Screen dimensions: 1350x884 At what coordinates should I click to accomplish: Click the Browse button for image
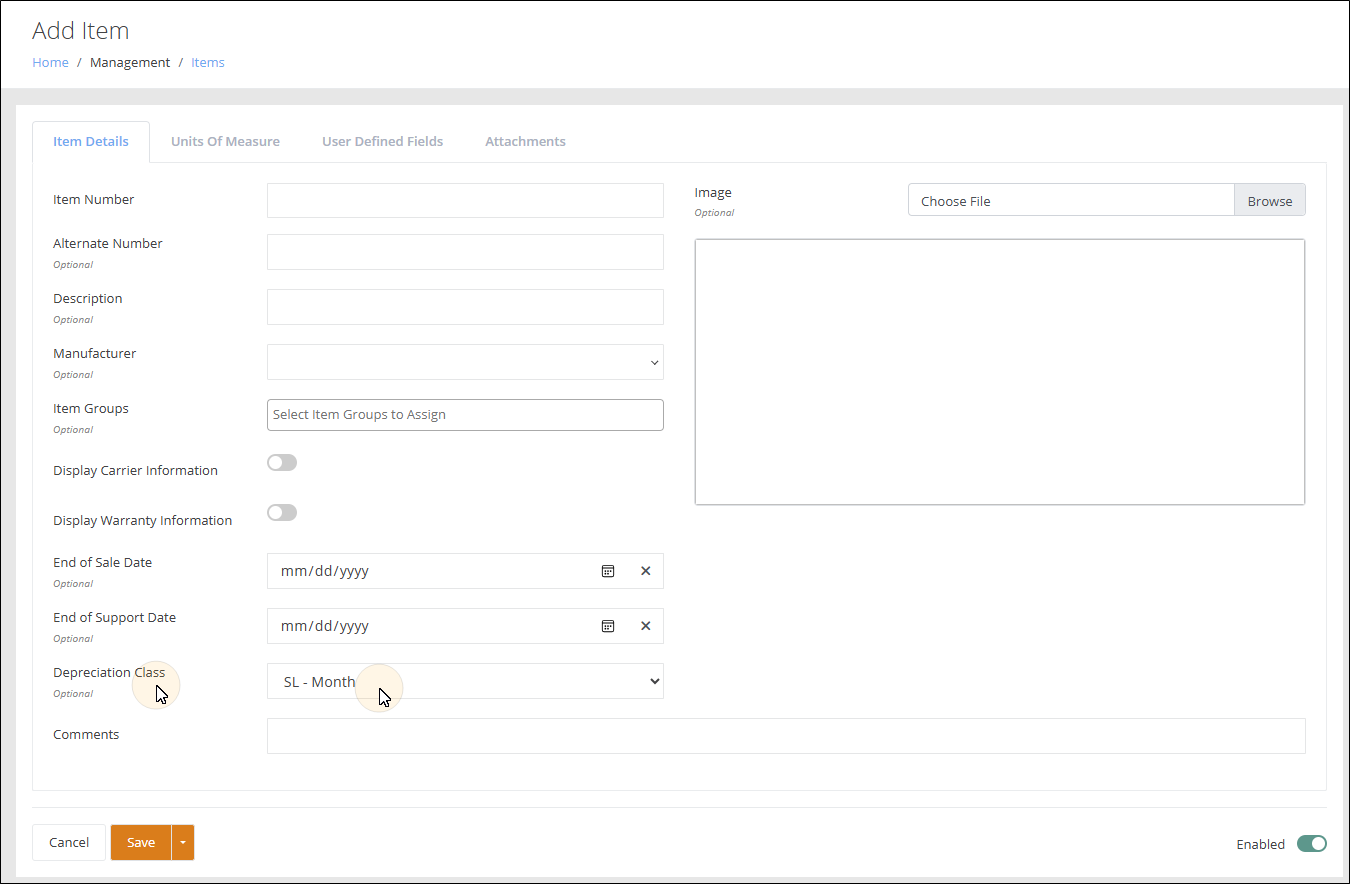pyautogui.click(x=1270, y=200)
